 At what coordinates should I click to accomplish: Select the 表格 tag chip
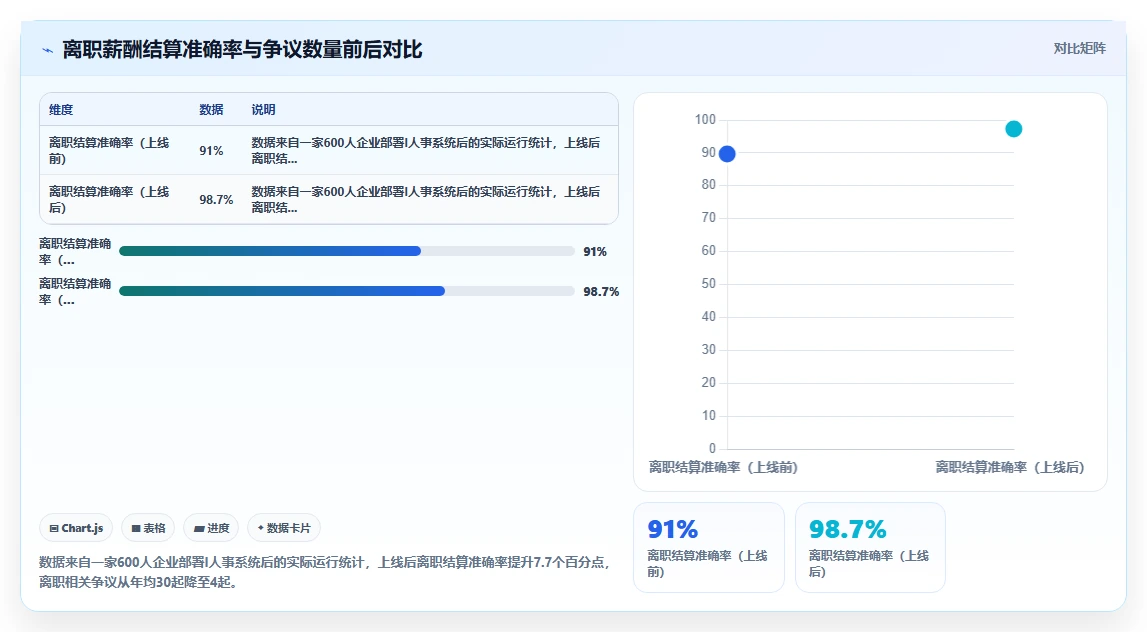tap(148, 528)
